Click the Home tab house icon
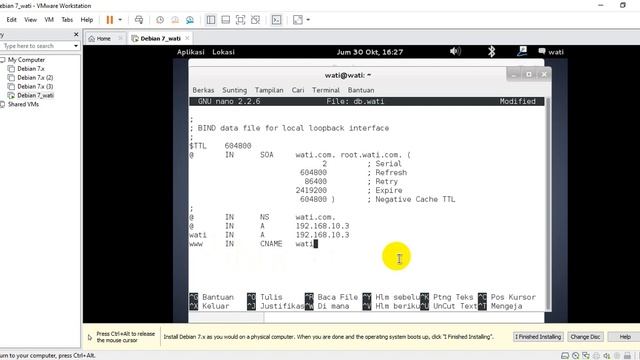The height and width of the screenshot is (360, 640). point(91,38)
